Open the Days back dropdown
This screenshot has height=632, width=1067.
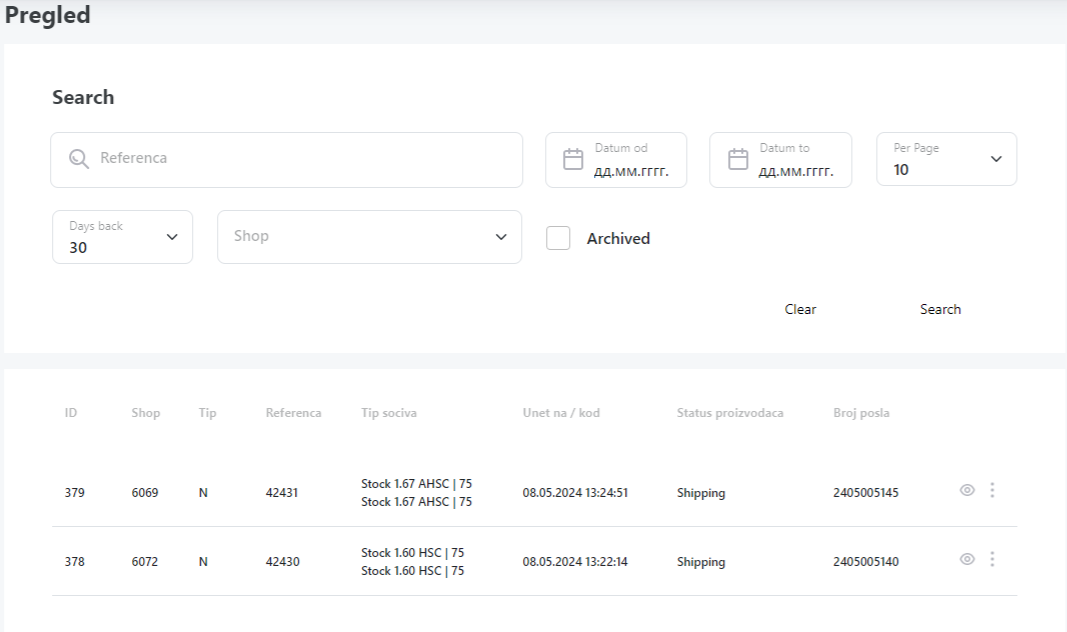122,237
